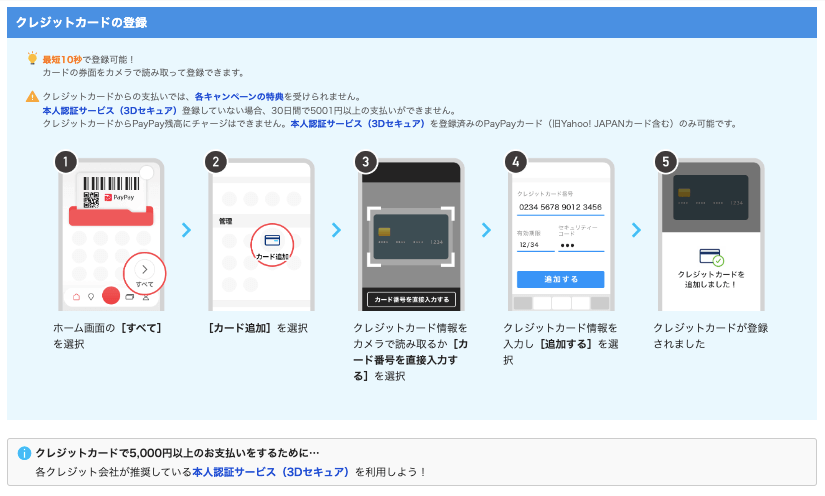Click the step 1 number badge

66,162
